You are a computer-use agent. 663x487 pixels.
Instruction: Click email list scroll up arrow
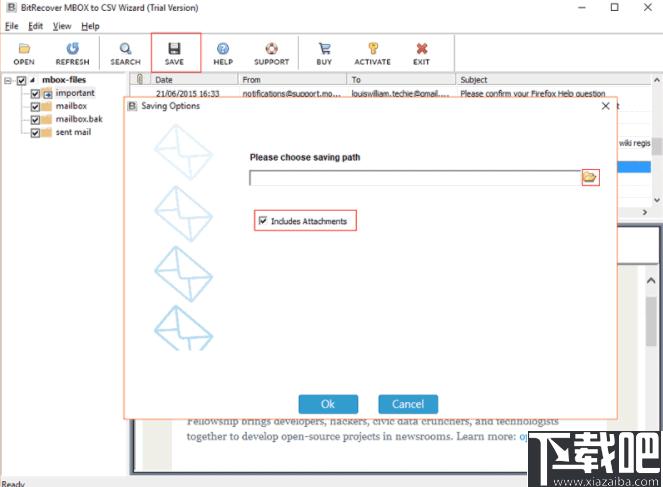click(657, 79)
